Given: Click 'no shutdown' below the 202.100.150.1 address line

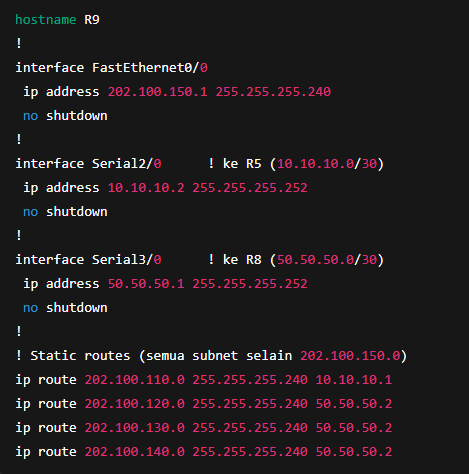Looking at the screenshot, I should pyautogui.click(x=65, y=116).
